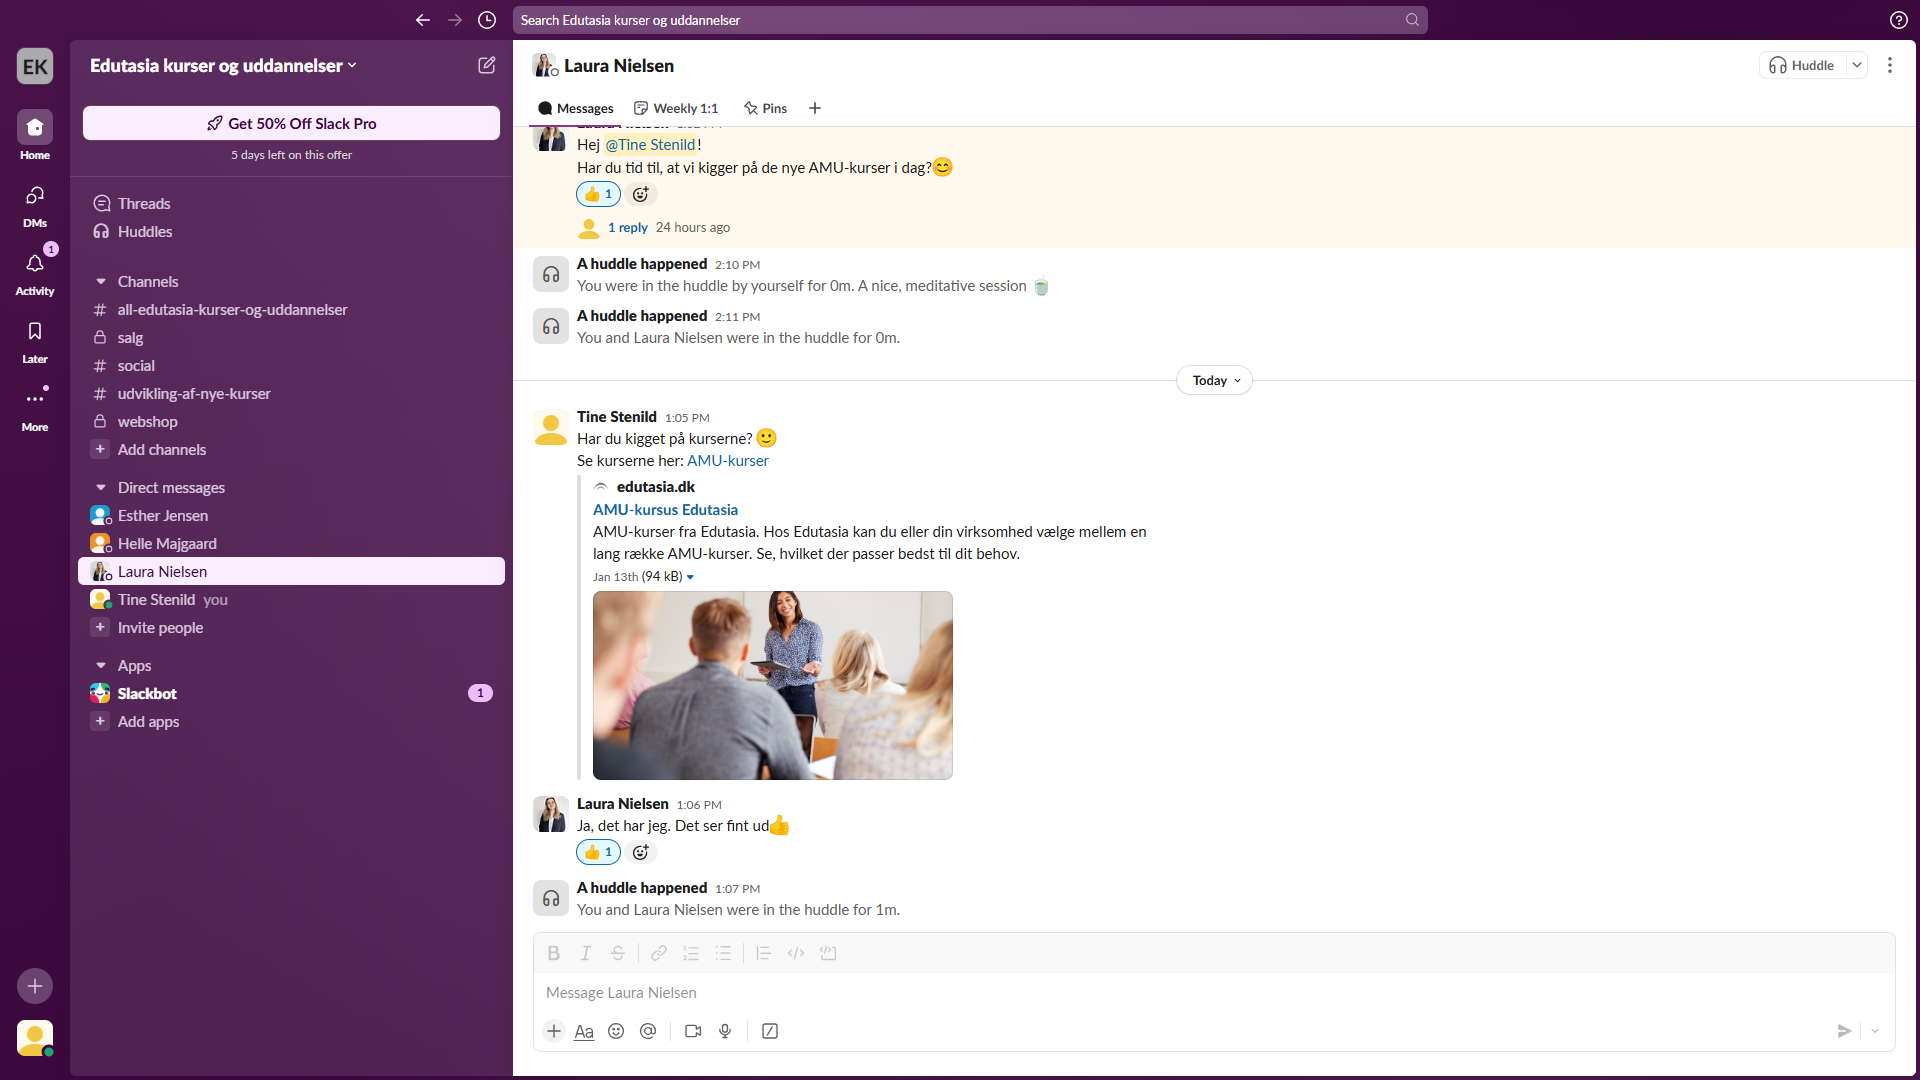Viewport: 1920px width, 1080px height.
Task: Click the bold formatting icon
Action: 553,953
